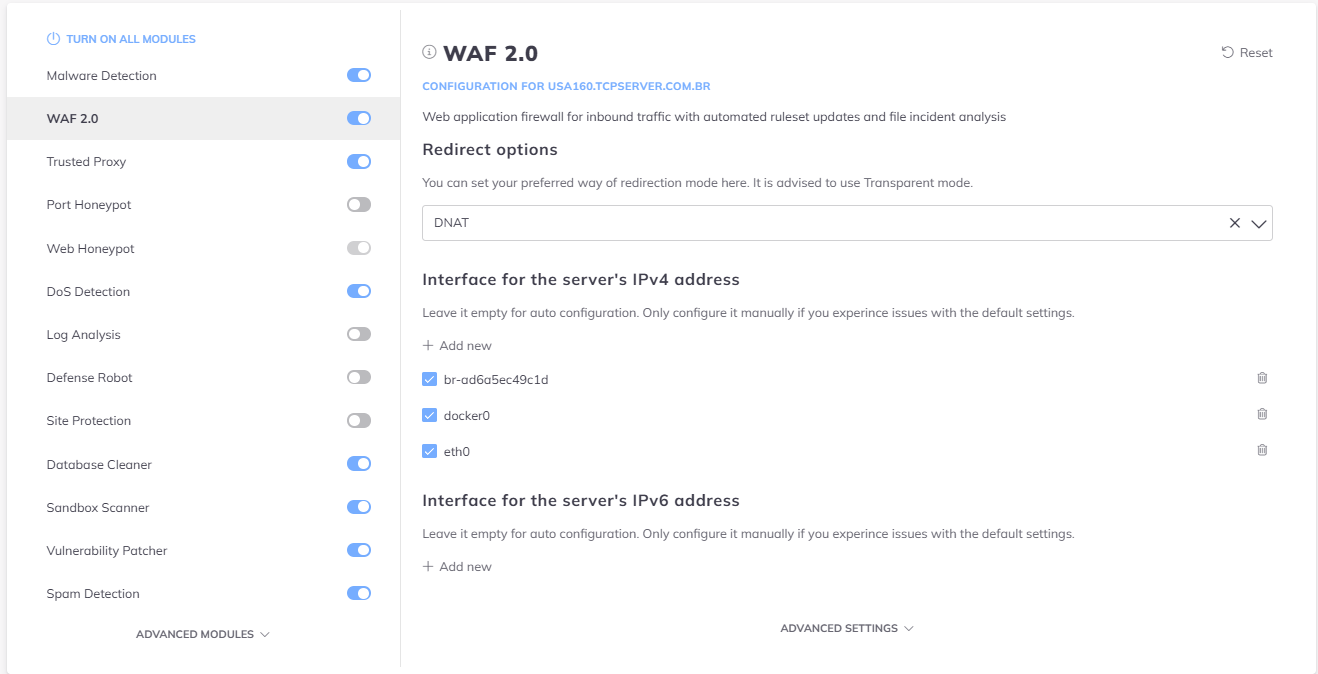Expand Advanced Settings section

846,628
